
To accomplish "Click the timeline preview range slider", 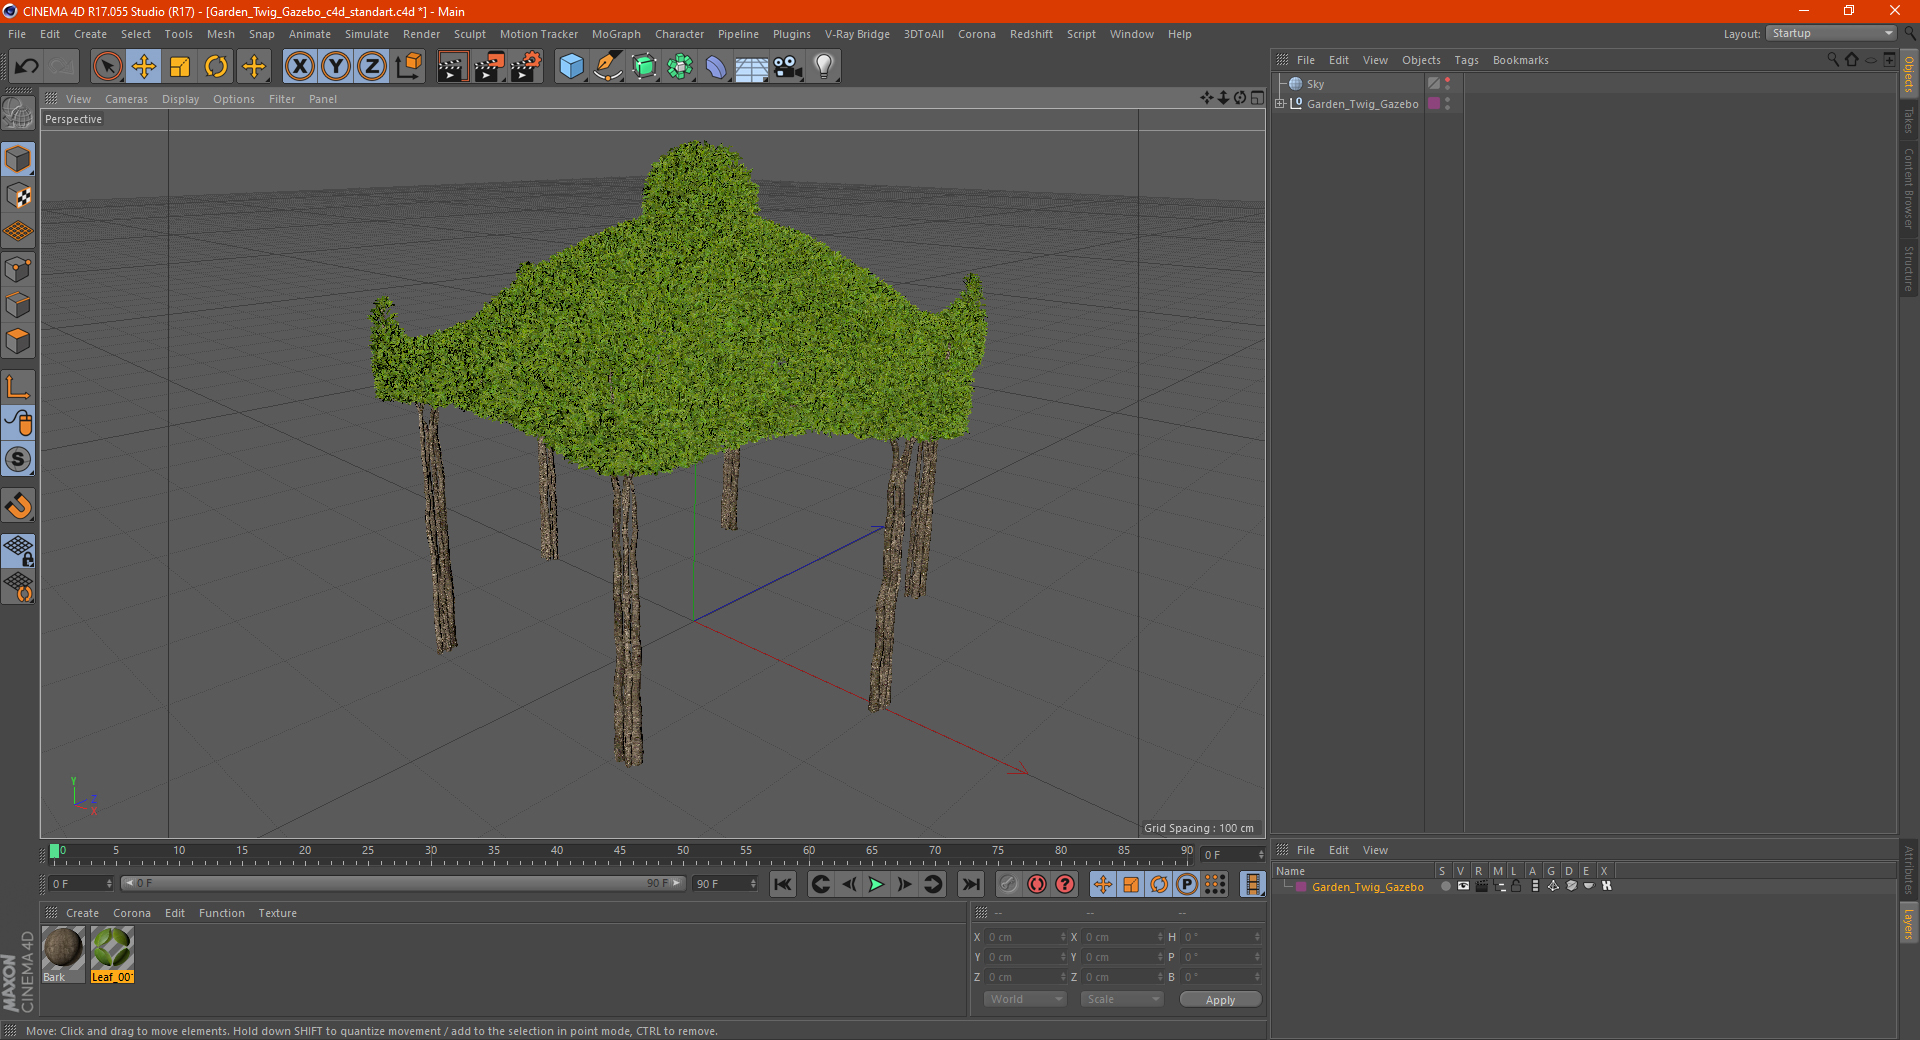I will coord(403,883).
